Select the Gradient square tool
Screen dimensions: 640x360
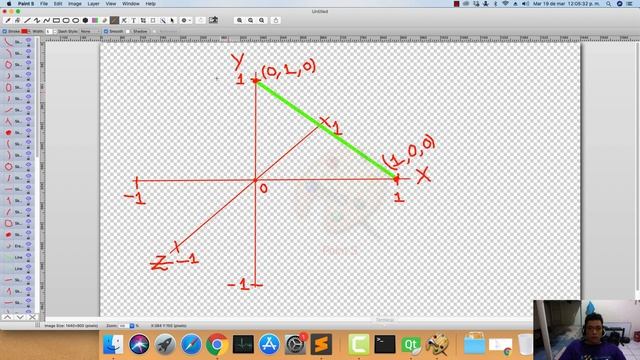coord(95,20)
